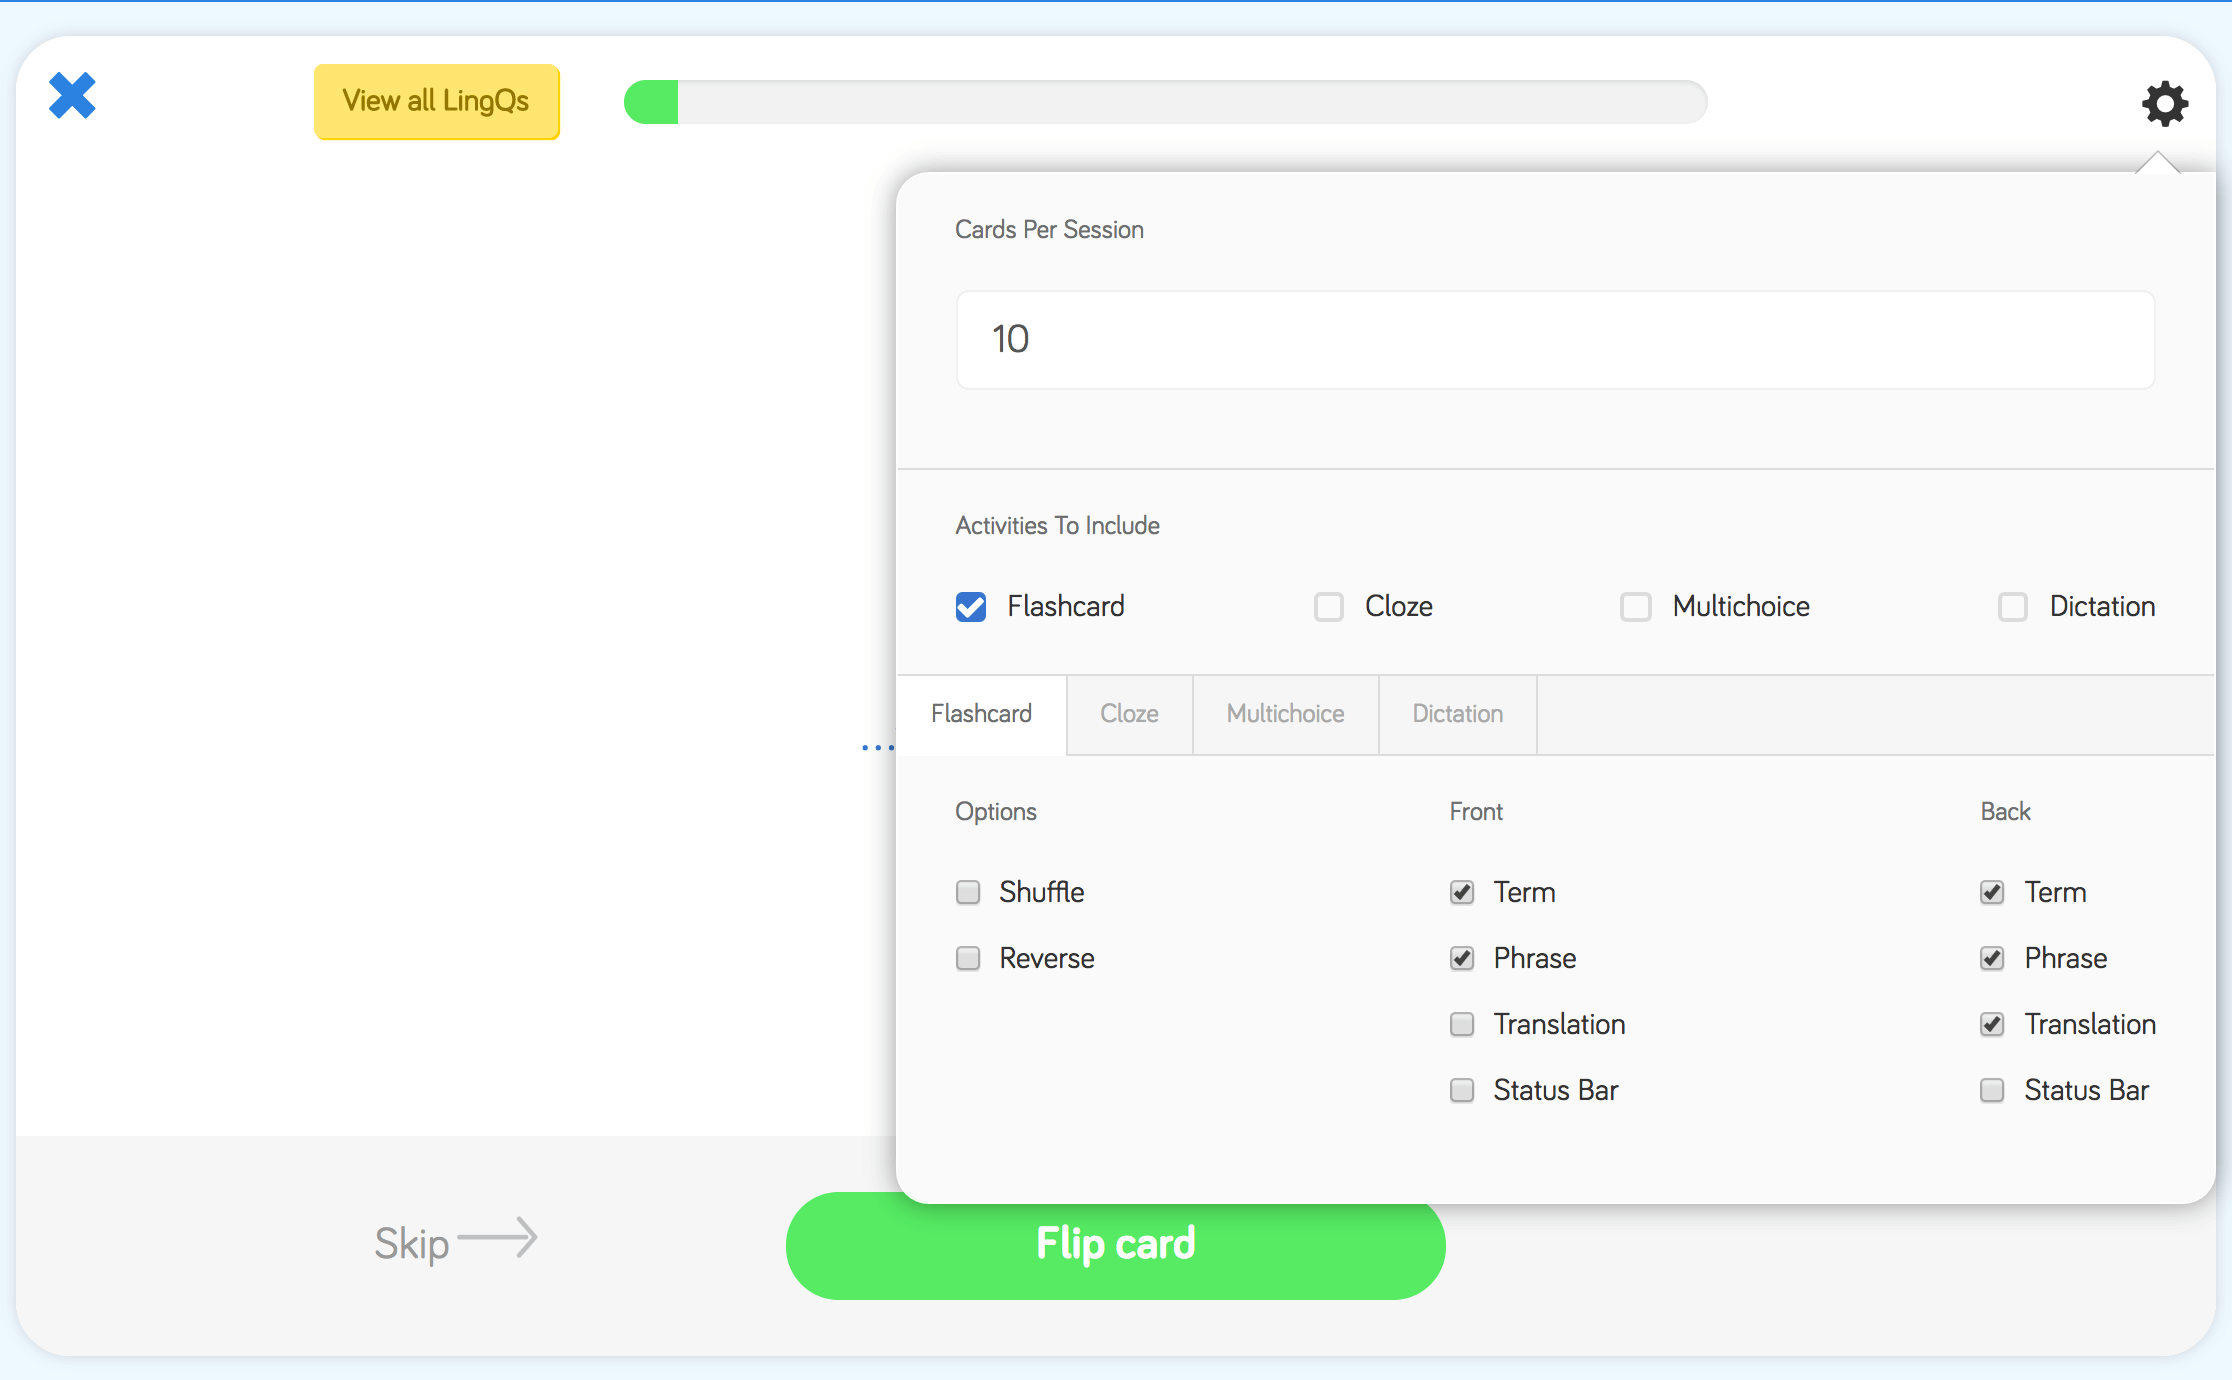Enable the Cloze activity checkbox
The image size is (2232, 1380).
[1328, 607]
